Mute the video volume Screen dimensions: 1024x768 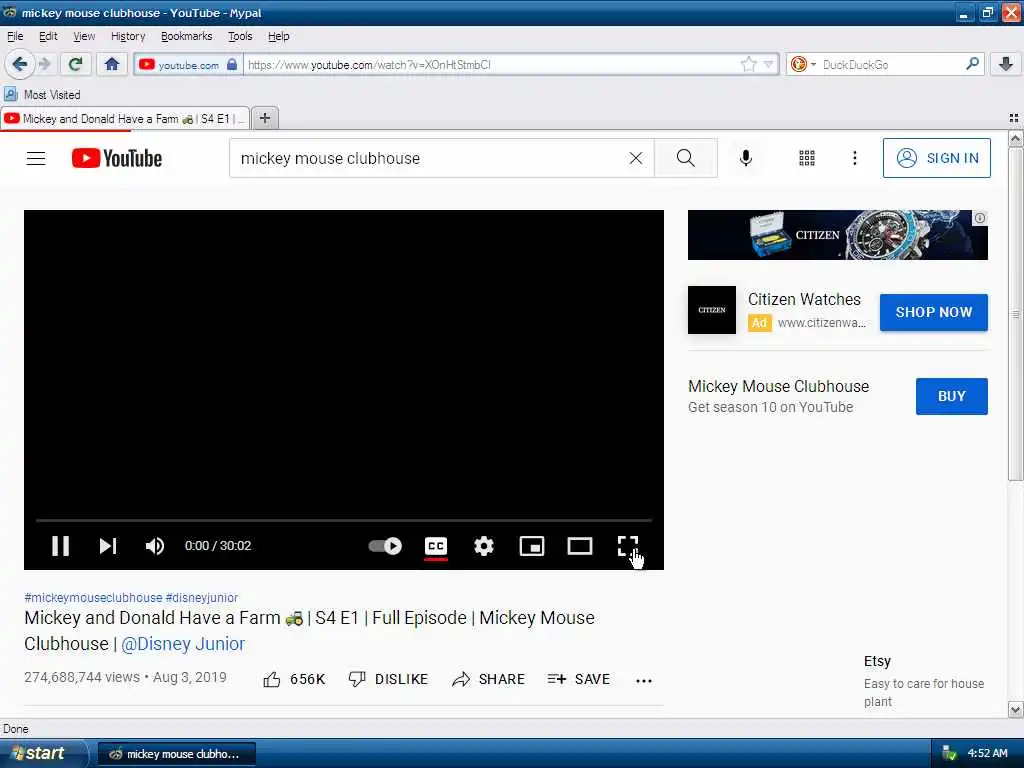(155, 546)
